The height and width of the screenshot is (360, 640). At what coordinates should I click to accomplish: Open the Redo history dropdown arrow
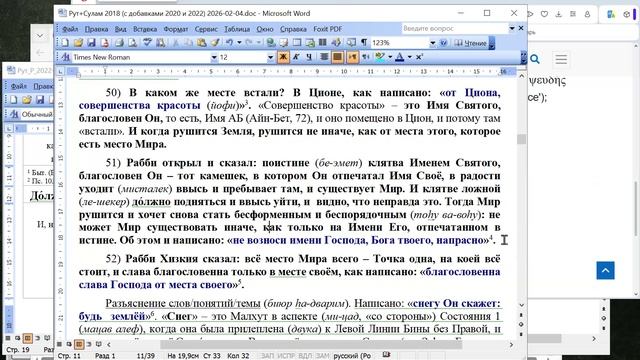click(x=258, y=42)
